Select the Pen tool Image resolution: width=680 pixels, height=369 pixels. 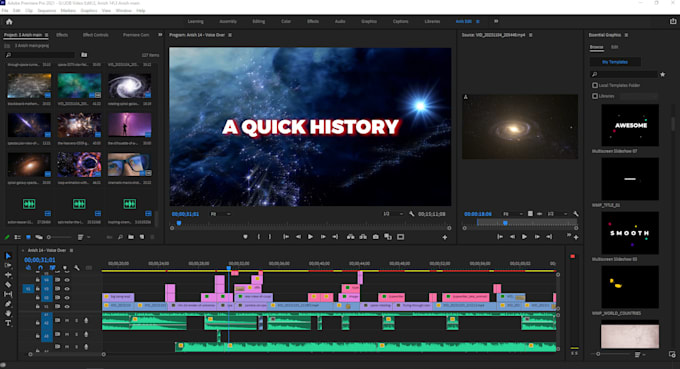pos(8,304)
